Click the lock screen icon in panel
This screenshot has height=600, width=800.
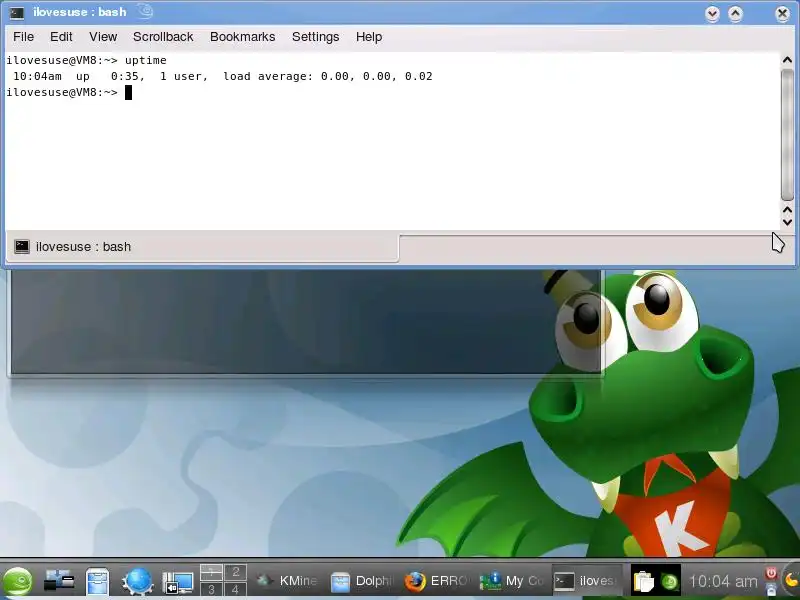(771, 589)
